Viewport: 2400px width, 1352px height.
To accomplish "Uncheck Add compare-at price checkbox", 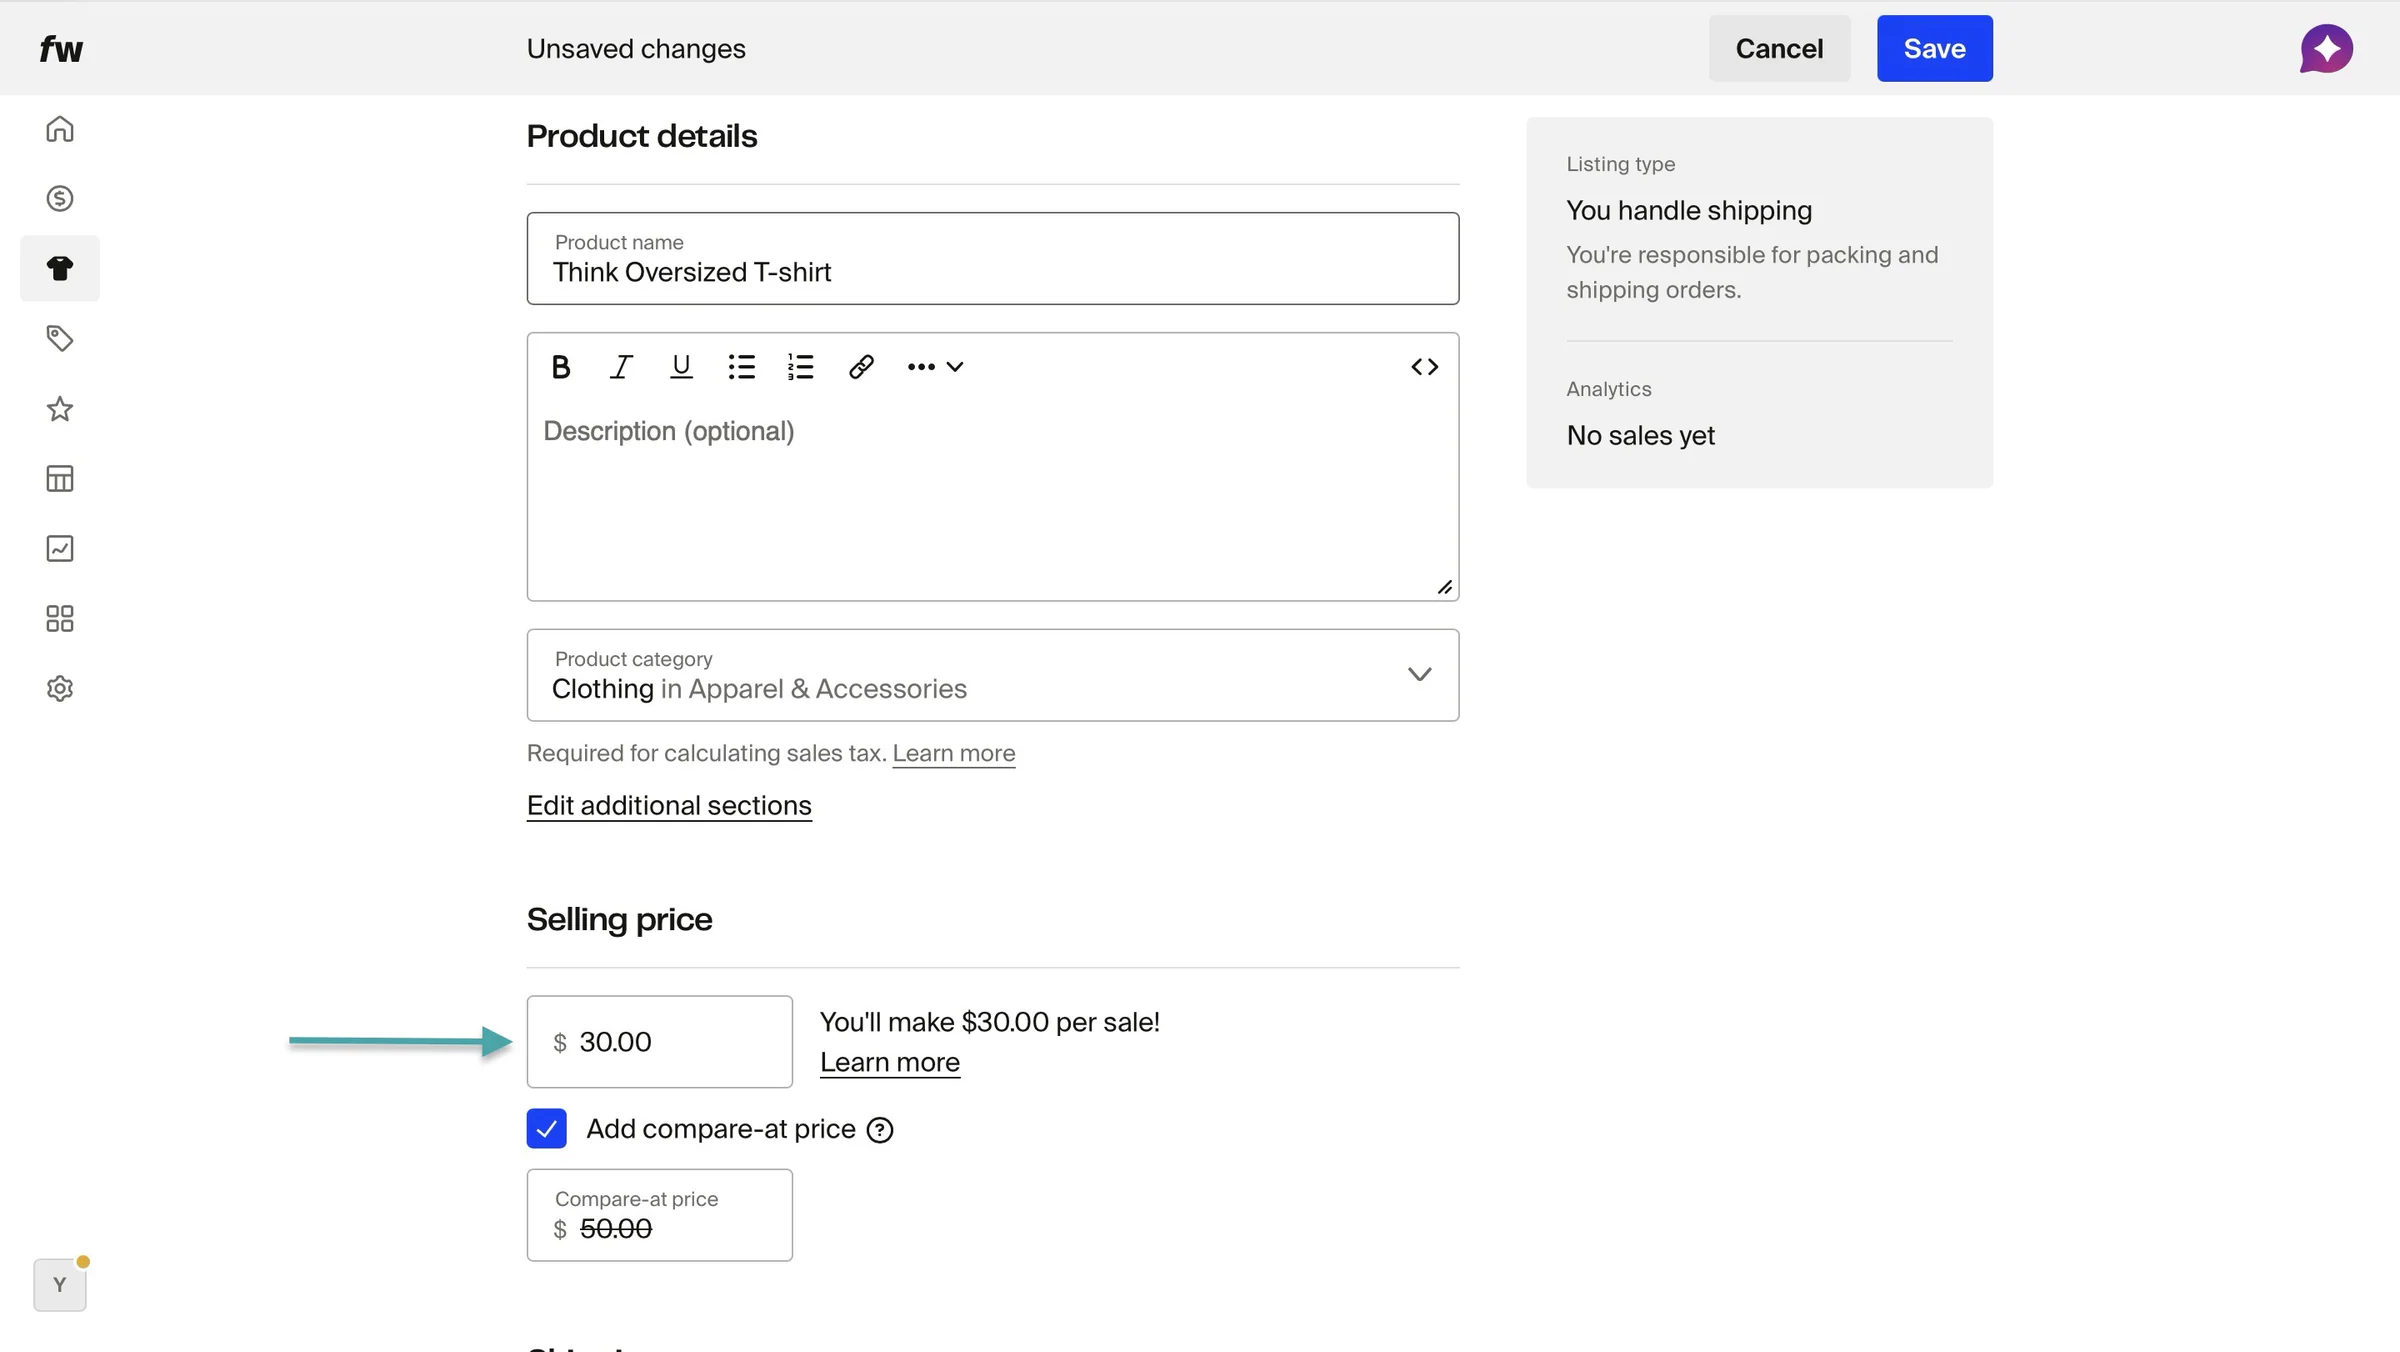I will (x=547, y=1128).
